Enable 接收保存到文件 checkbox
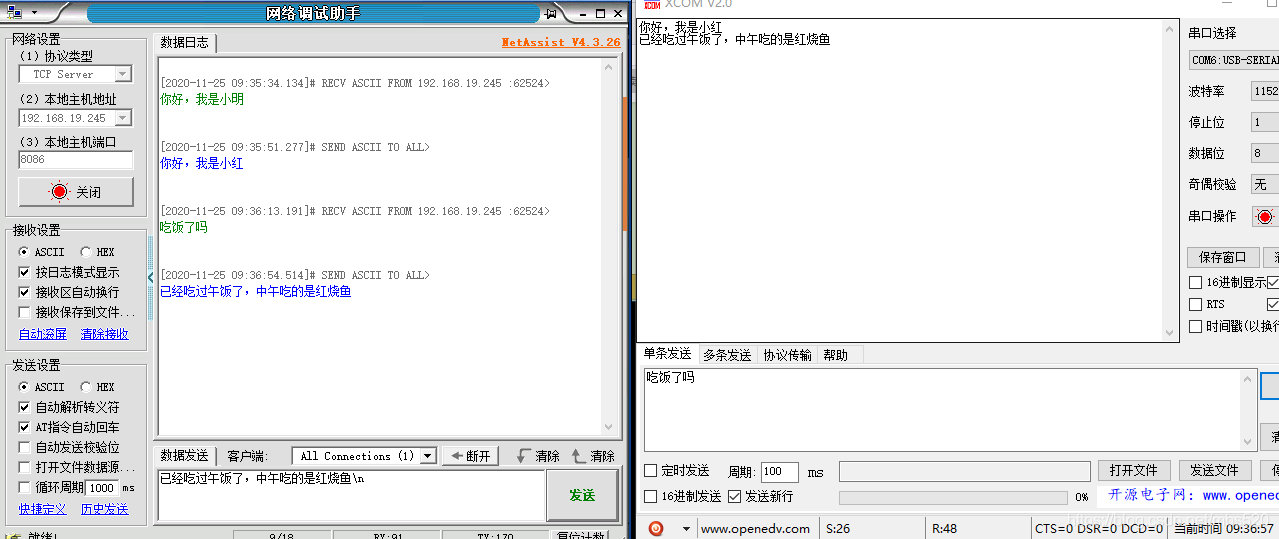Image resolution: width=1279 pixels, height=539 pixels. click(x=25, y=312)
